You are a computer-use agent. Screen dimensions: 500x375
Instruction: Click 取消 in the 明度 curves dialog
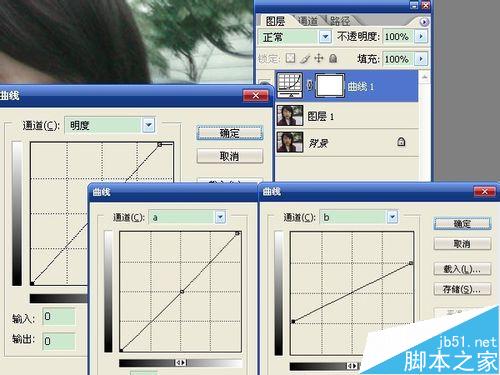(x=230, y=156)
